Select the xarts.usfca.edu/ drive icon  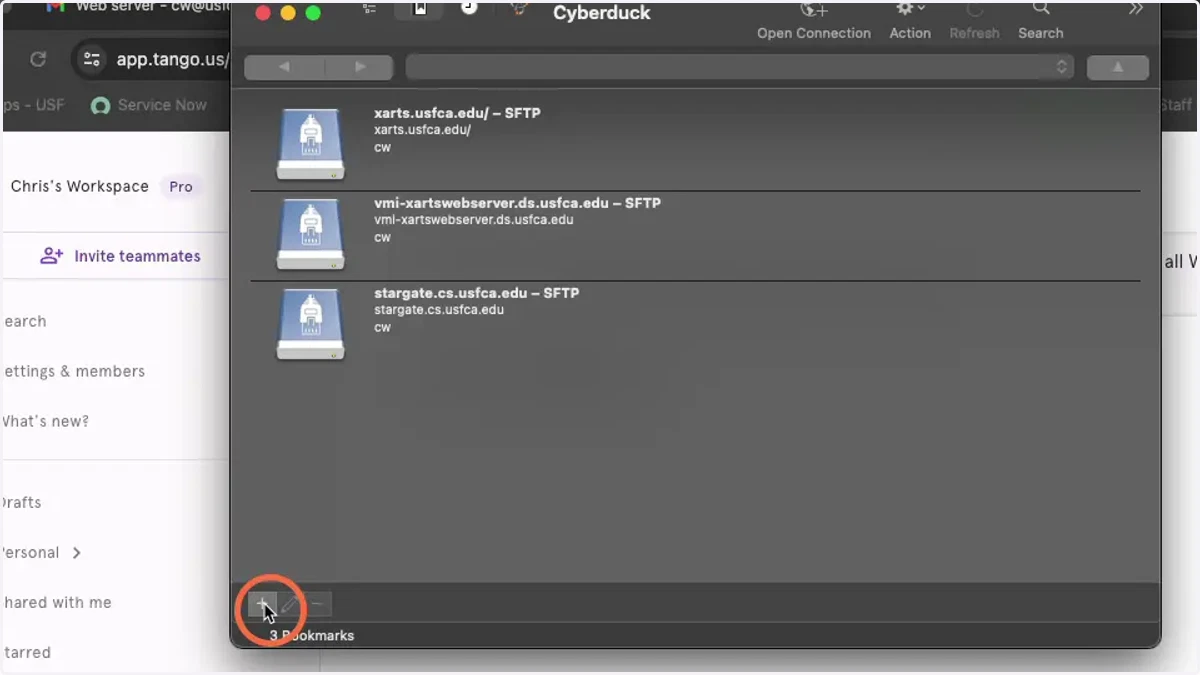pyautogui.click(x=310, y=144)
